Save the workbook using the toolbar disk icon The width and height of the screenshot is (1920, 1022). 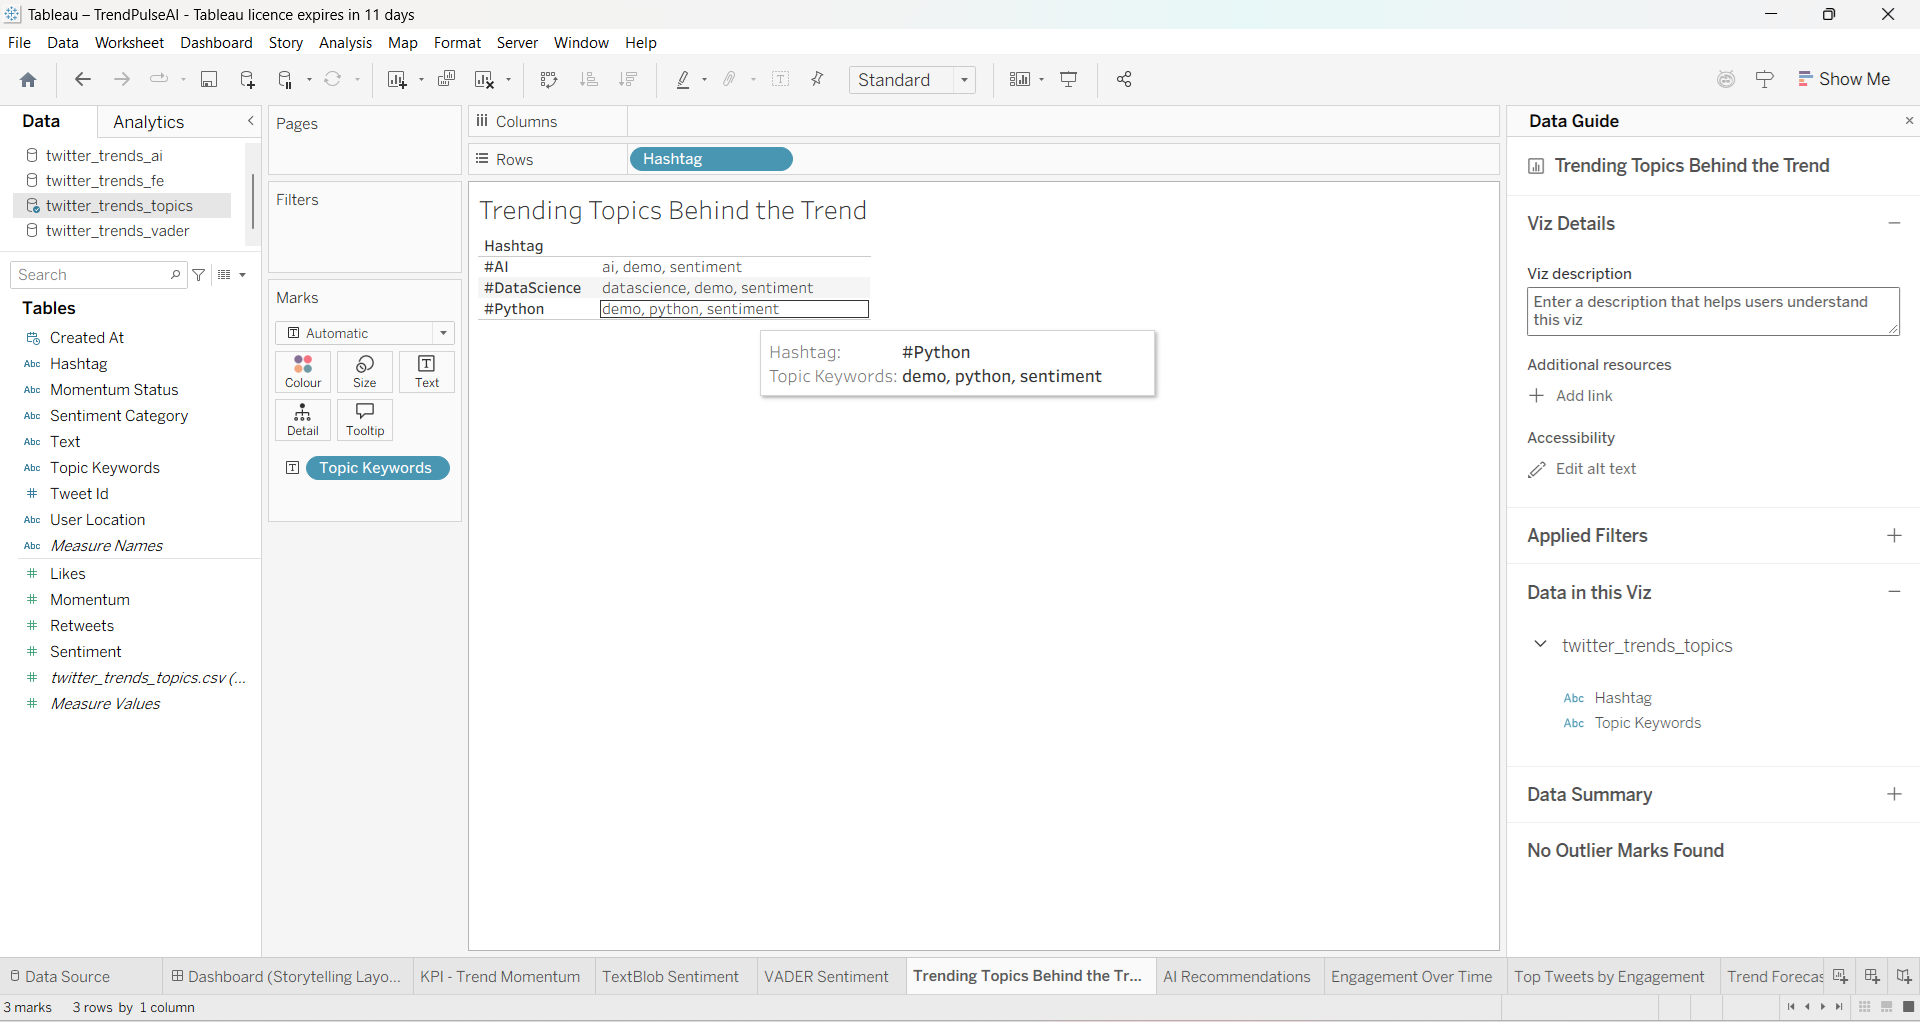coord(209,80)
